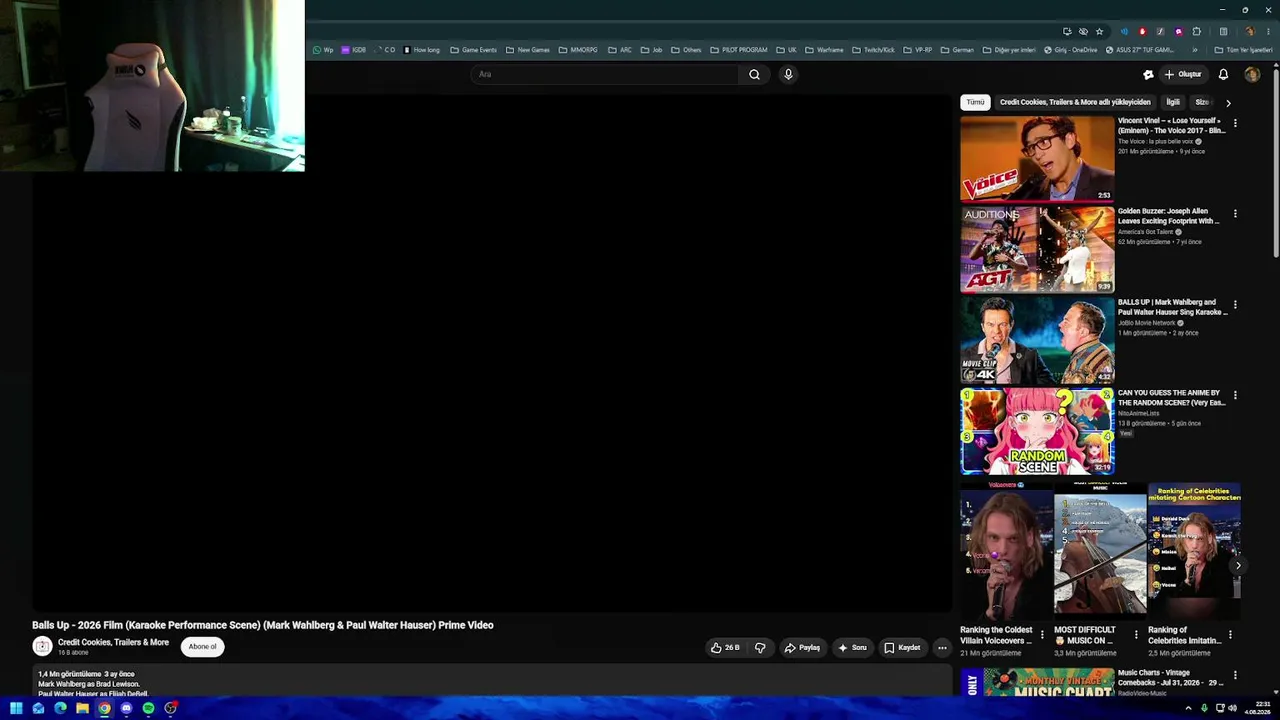This screenshot has height=720, width=1280.
Task: Open the German bookmark folder
Action: (957, 50)
